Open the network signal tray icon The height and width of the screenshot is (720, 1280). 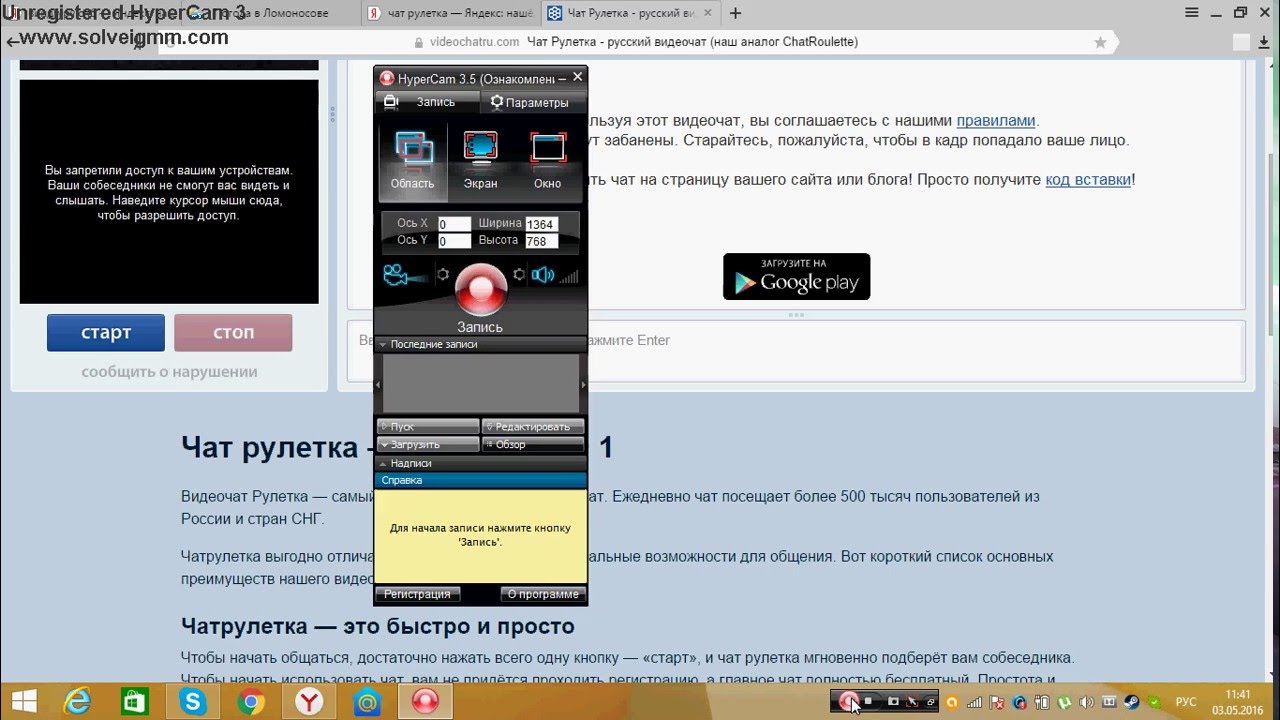point(974,703)
